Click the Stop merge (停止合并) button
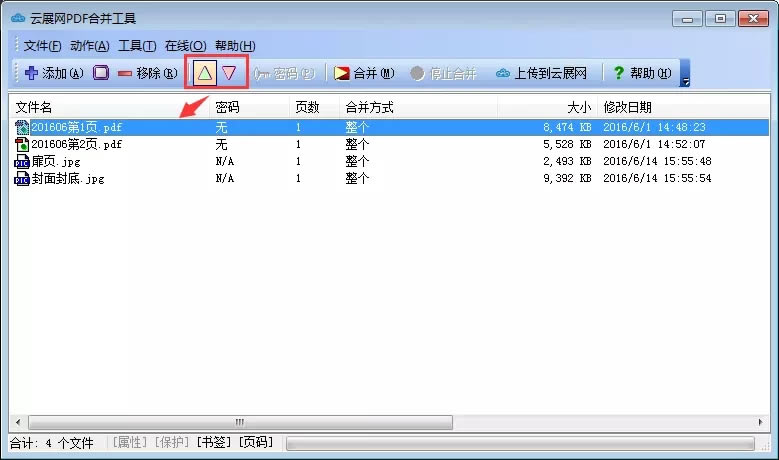 tap(444, 74)
